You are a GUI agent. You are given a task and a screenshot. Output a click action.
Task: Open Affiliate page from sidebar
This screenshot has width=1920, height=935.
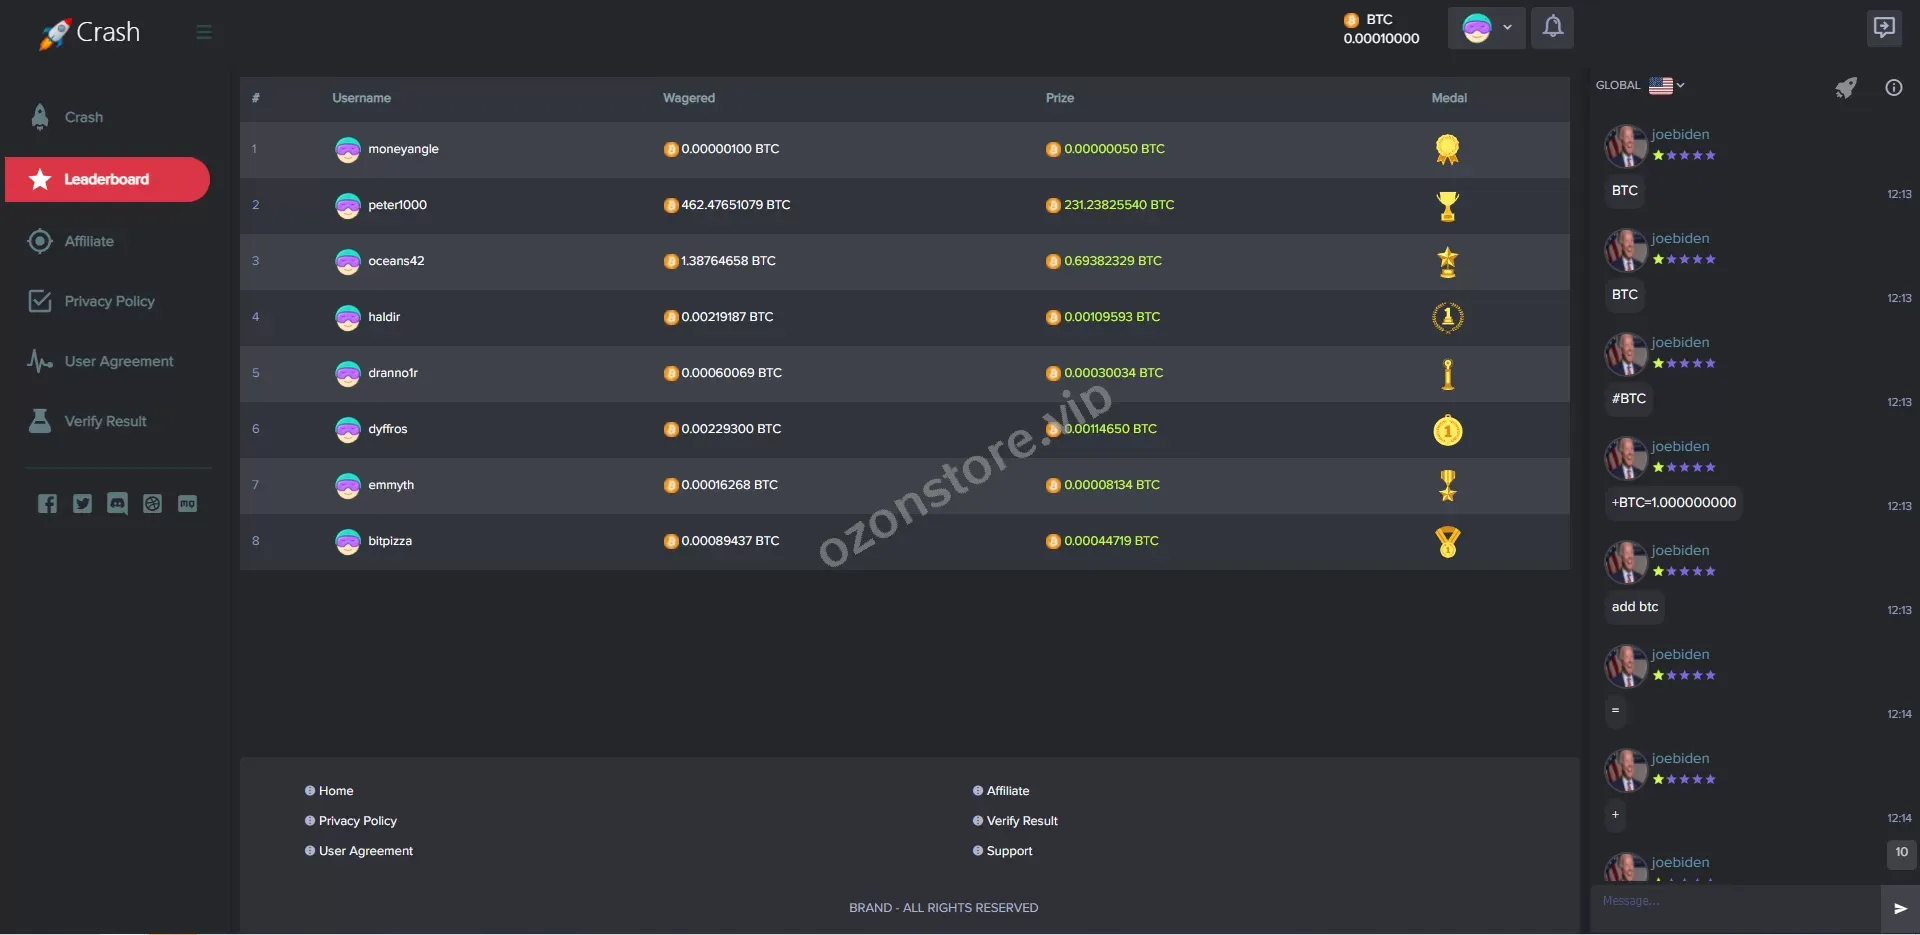point(89,242)
